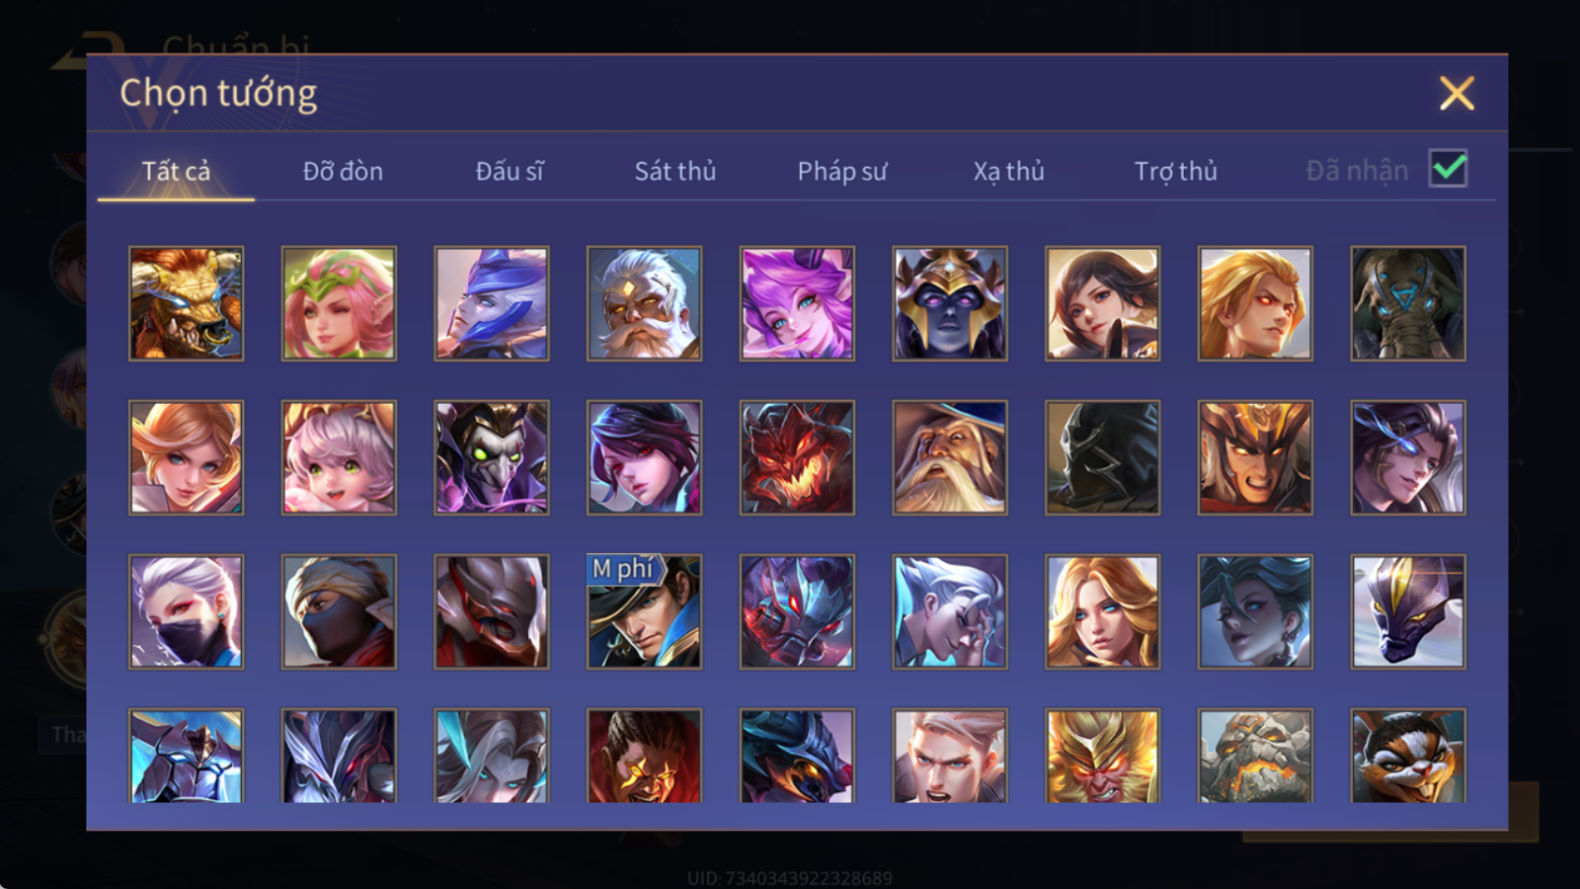Select the red flaming demon hero
1580x889 pixels.
(x=797, y=458)
